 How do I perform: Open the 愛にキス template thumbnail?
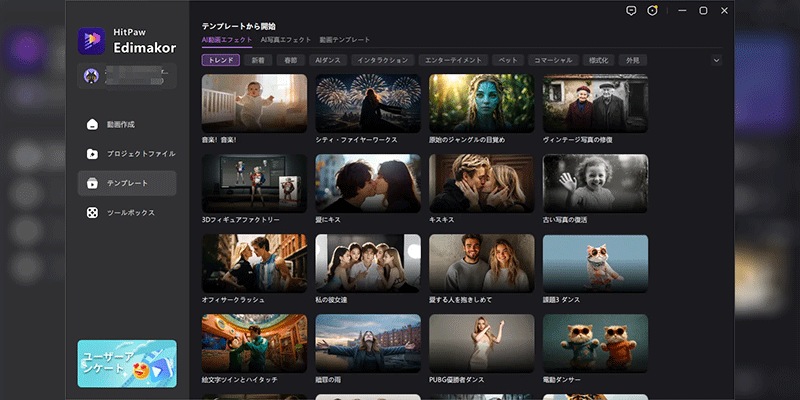pyautogui.click(x=368, y=184)
